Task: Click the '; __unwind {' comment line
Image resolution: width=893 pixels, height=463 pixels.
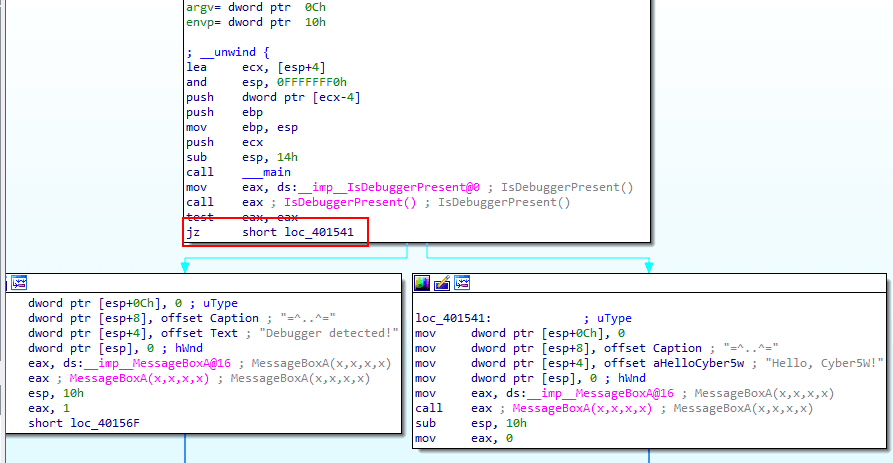Action: point(228,52)
